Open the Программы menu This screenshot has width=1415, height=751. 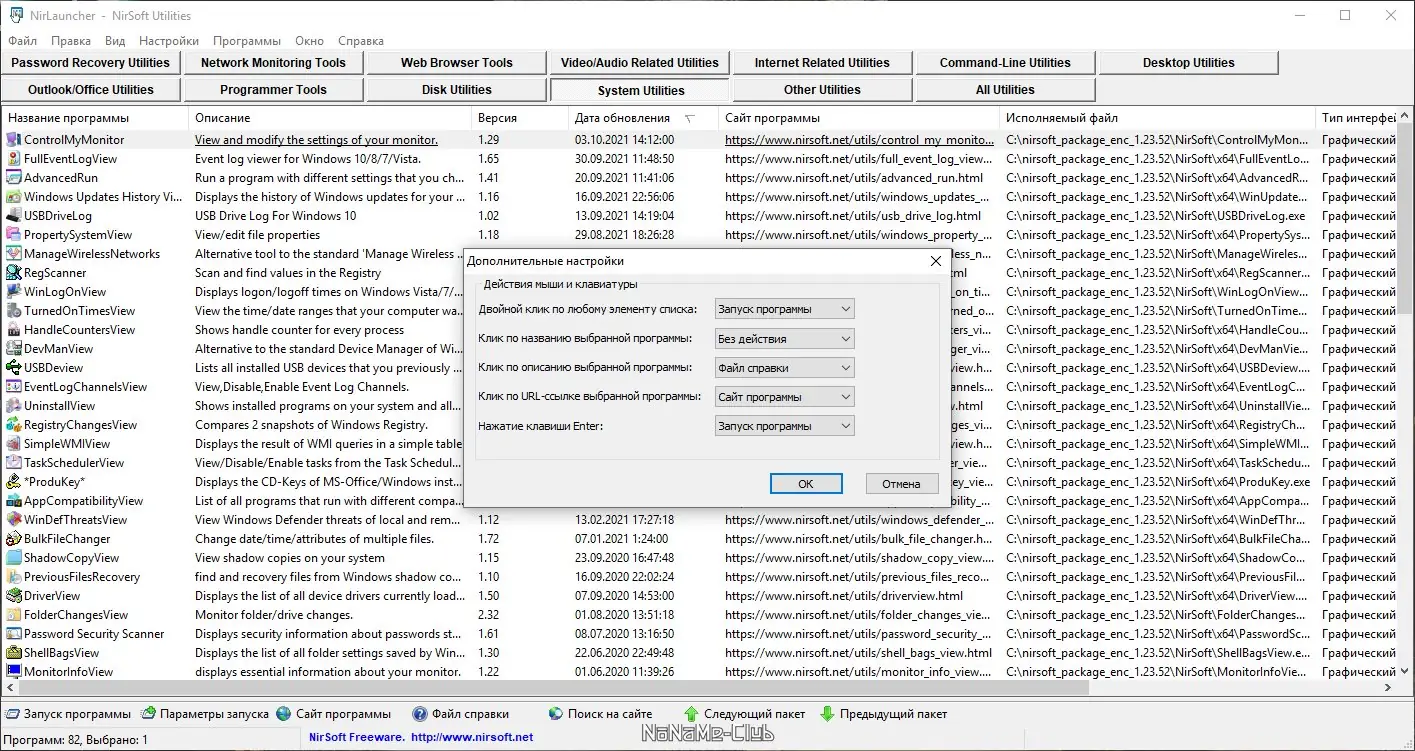pos(247,41)
